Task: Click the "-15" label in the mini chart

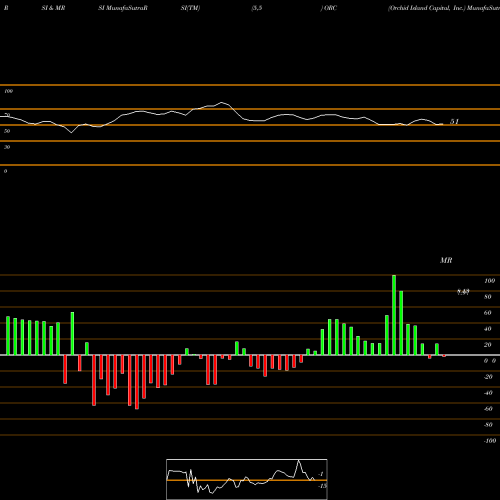Action: point(322,486)
